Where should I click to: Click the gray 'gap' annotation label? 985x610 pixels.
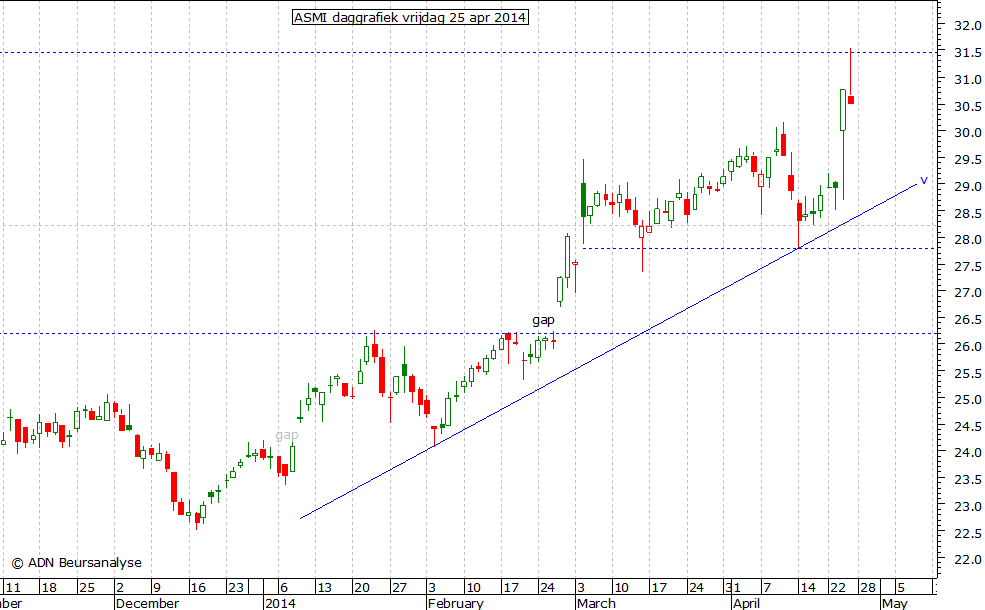286,435
